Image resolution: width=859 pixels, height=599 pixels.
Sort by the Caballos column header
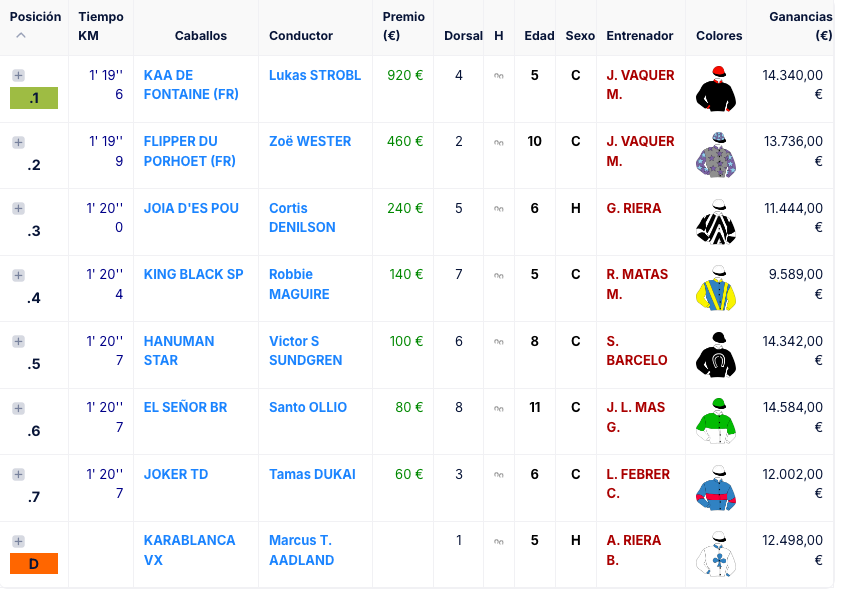point(200,36)
